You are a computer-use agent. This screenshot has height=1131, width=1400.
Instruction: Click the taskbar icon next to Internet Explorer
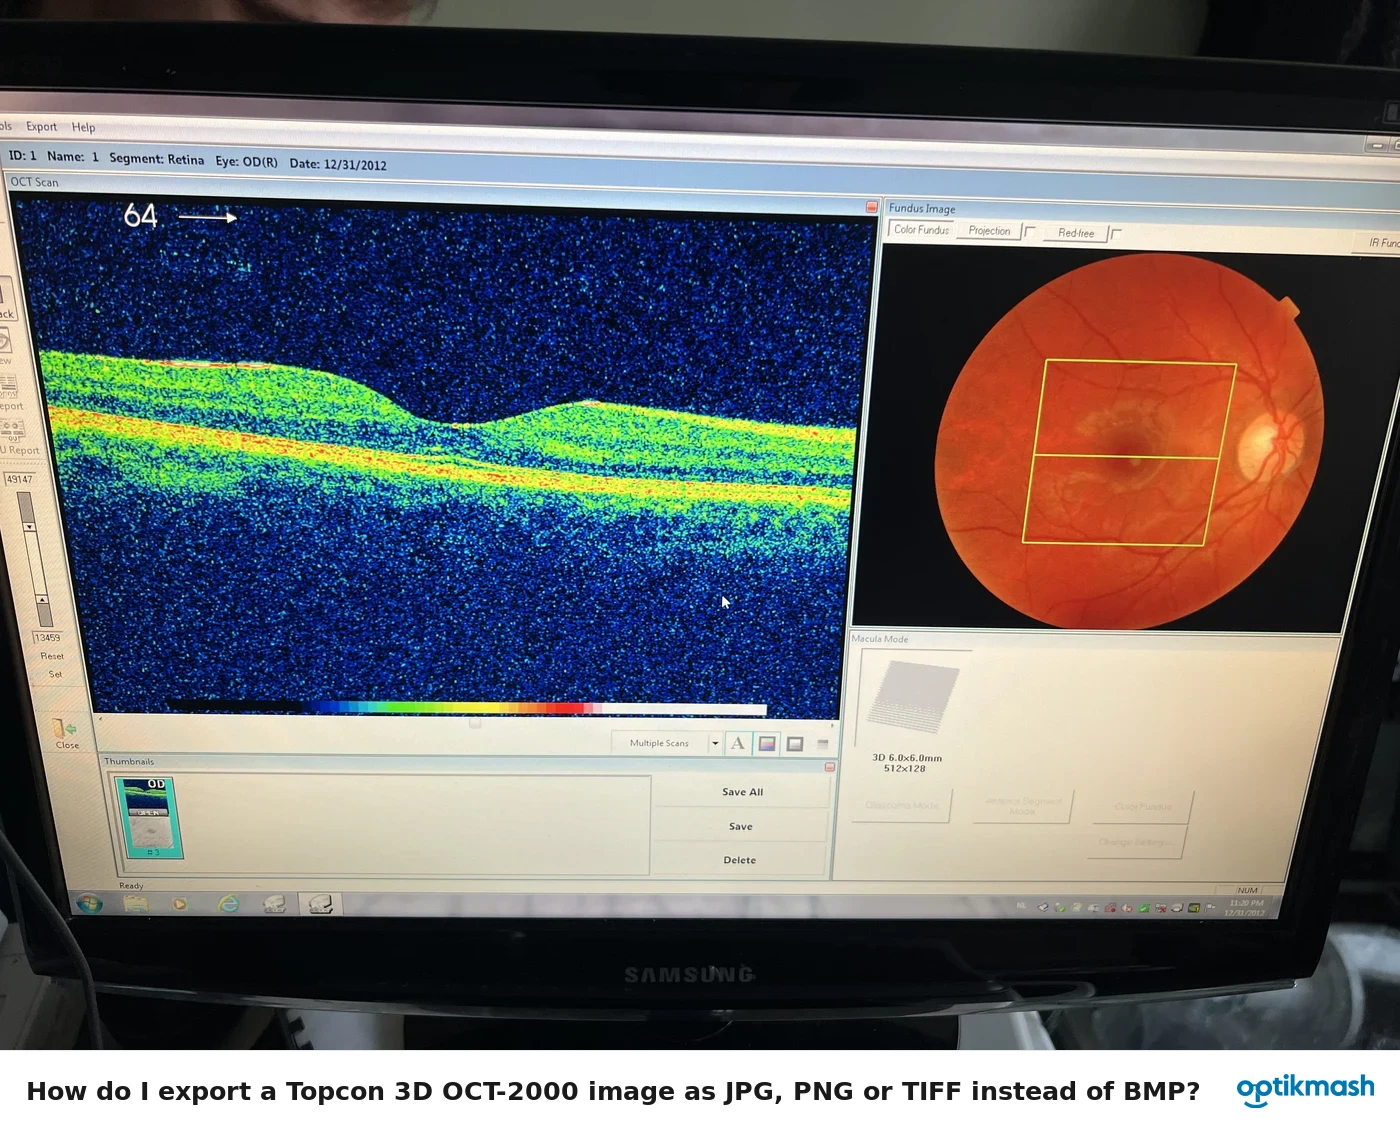pos(274,904)
